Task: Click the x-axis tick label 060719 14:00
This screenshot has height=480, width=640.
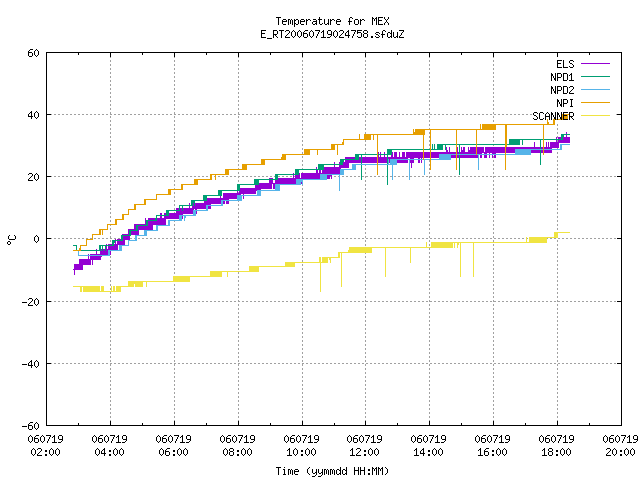Action: pyautogui.click(x=429, y=446)
